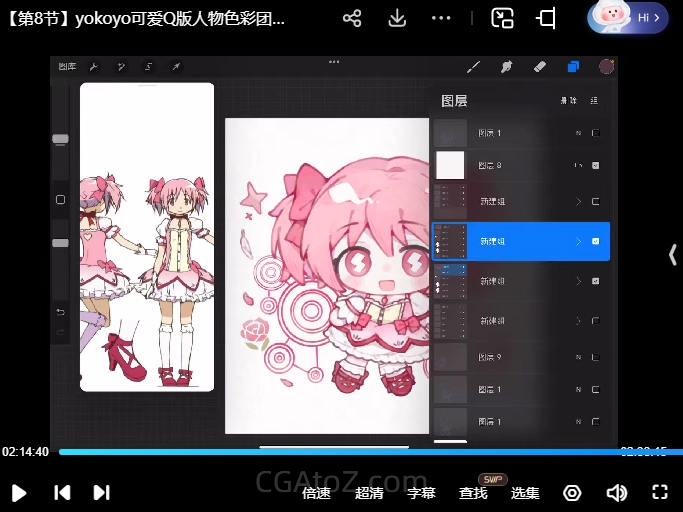
Task: Toggle visibility checkbox of the highlighted blue group
Action: 596,241
